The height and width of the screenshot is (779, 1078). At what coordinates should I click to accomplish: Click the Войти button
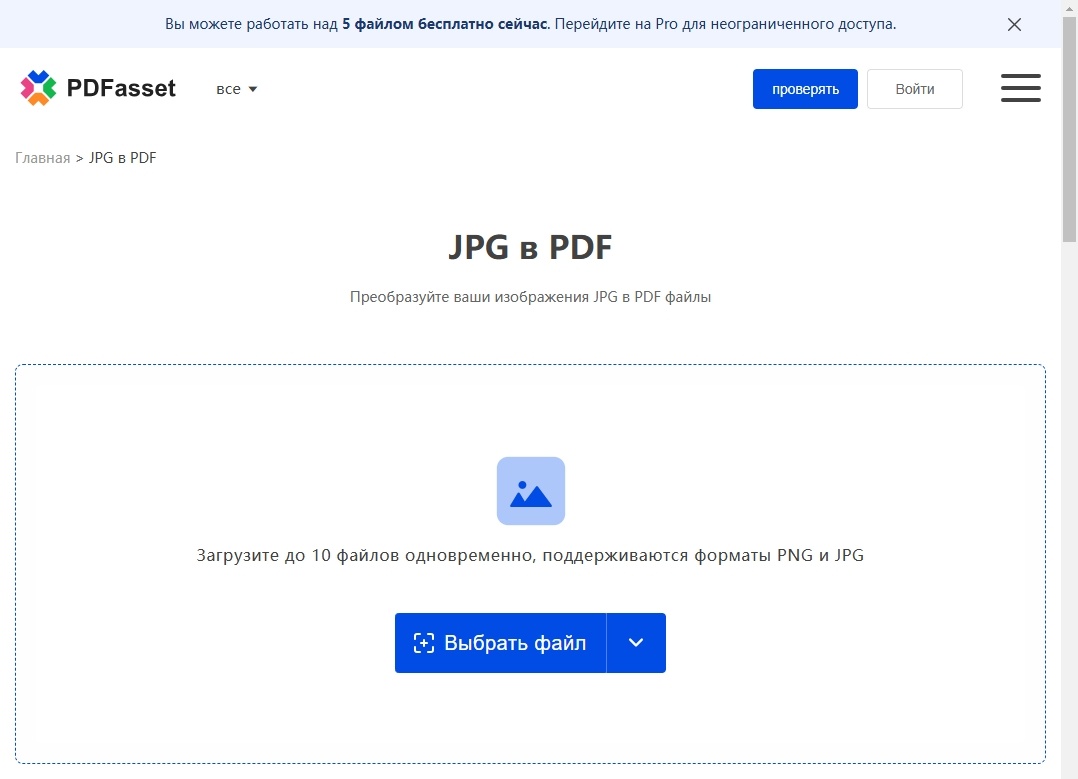click(x=913, y=88)
